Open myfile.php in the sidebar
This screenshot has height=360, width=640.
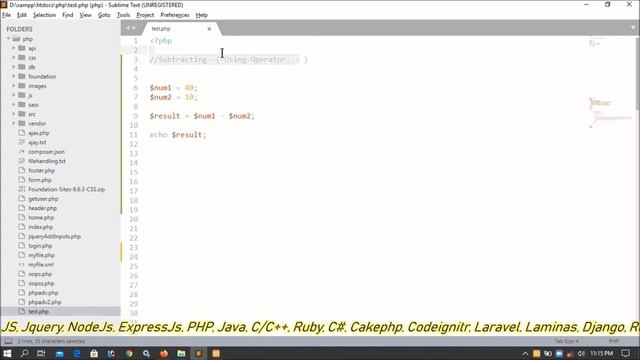click(x=42, y=255)
